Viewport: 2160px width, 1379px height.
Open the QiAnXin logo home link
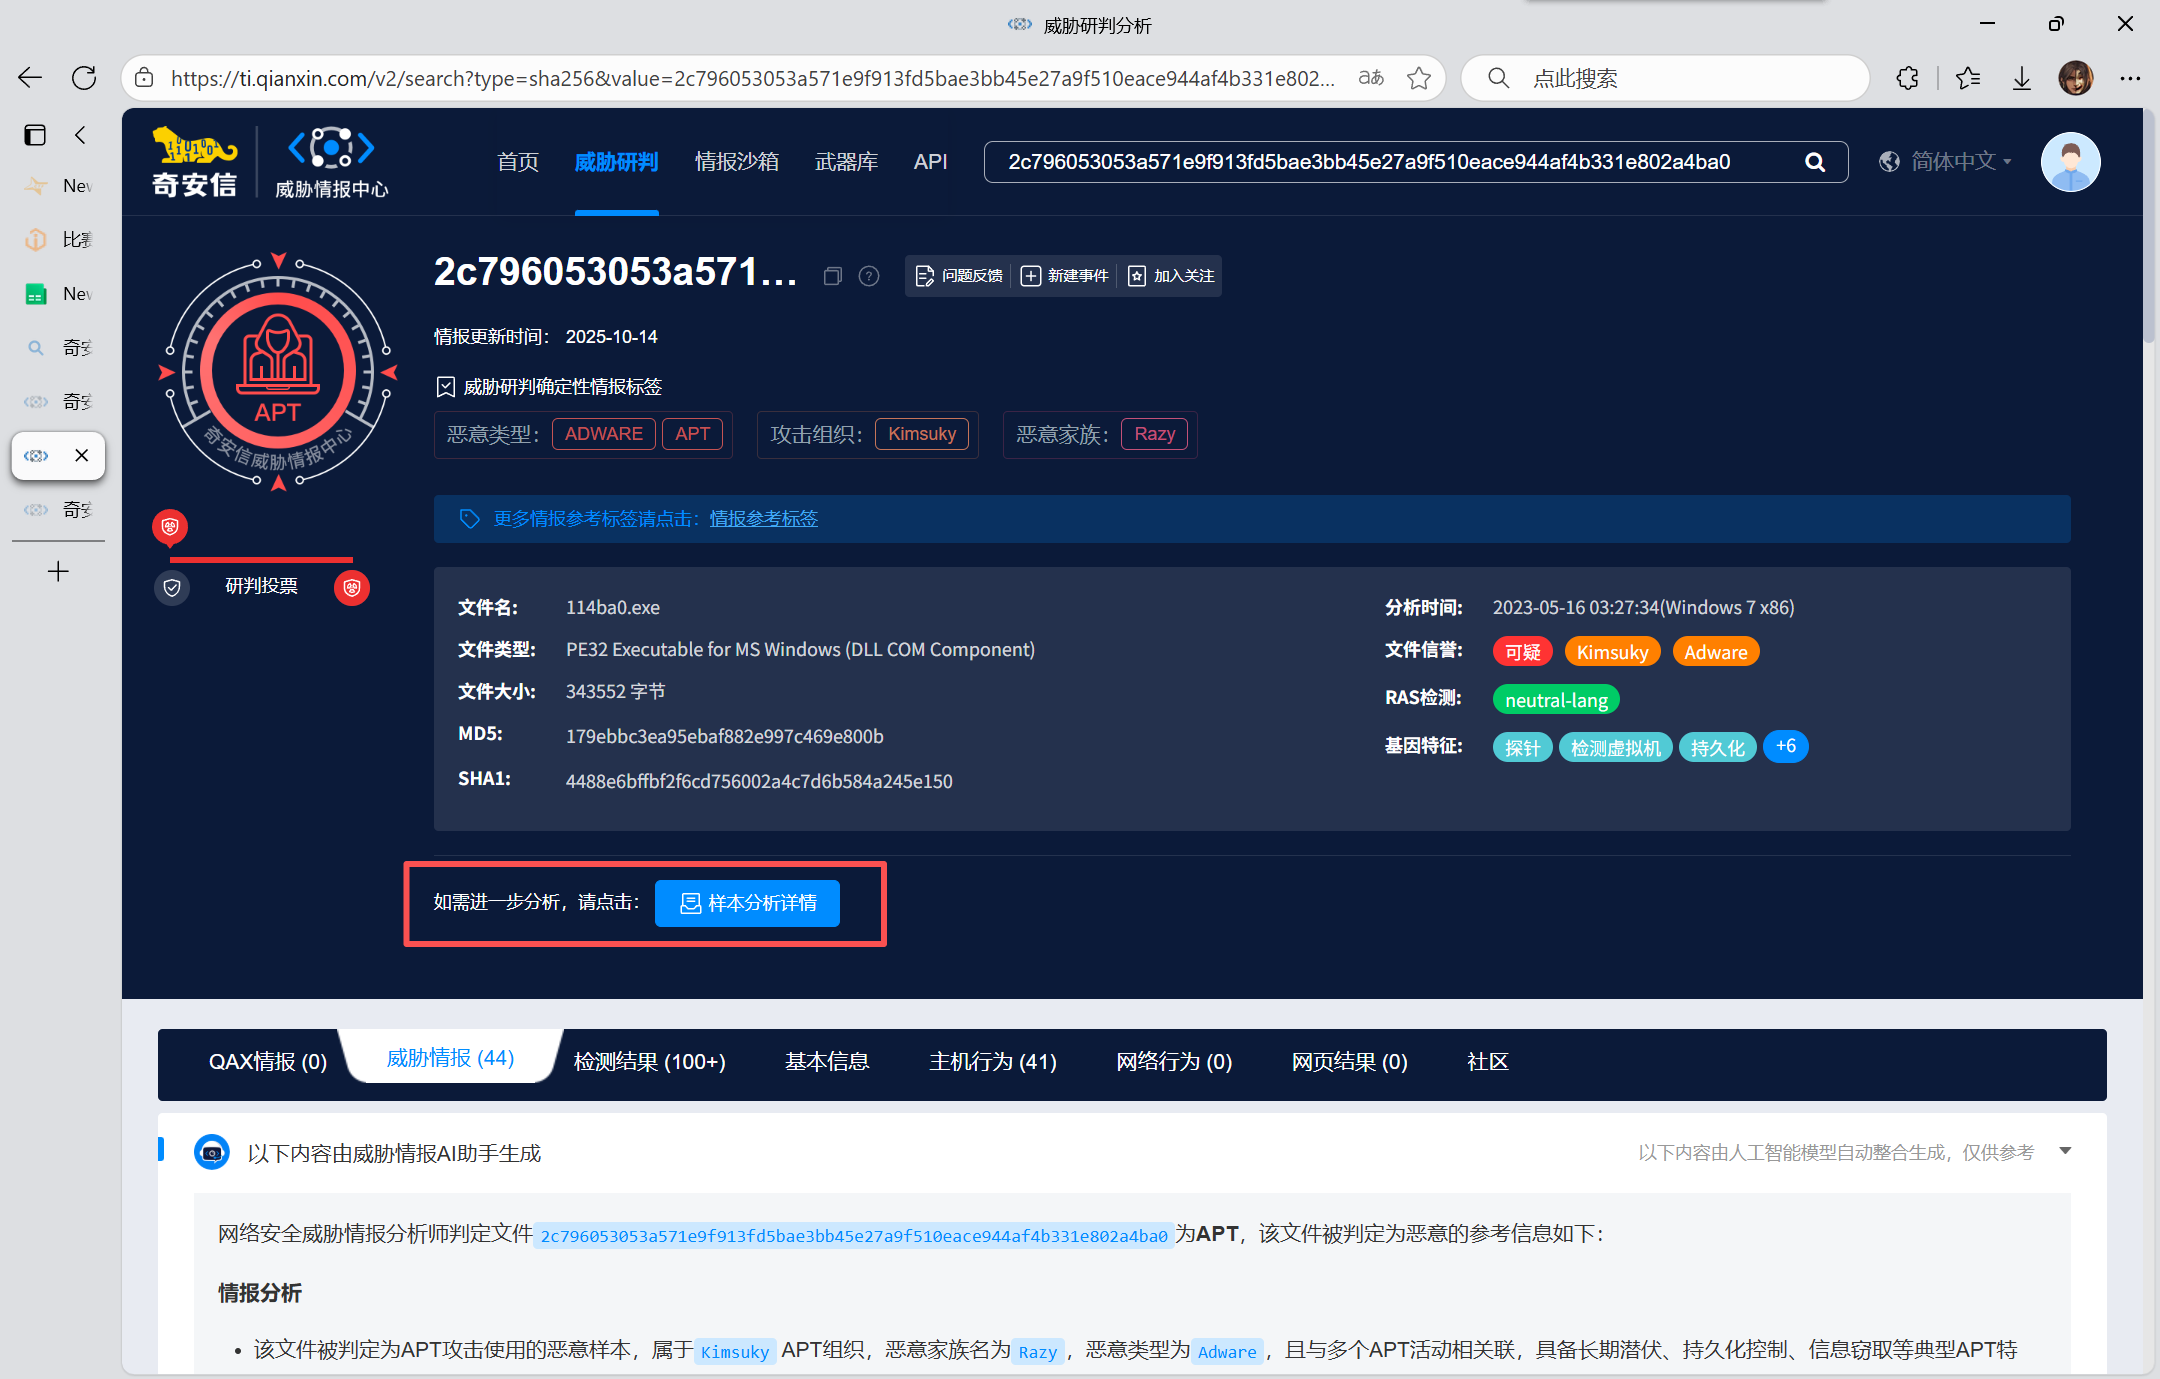pos(194,162)
